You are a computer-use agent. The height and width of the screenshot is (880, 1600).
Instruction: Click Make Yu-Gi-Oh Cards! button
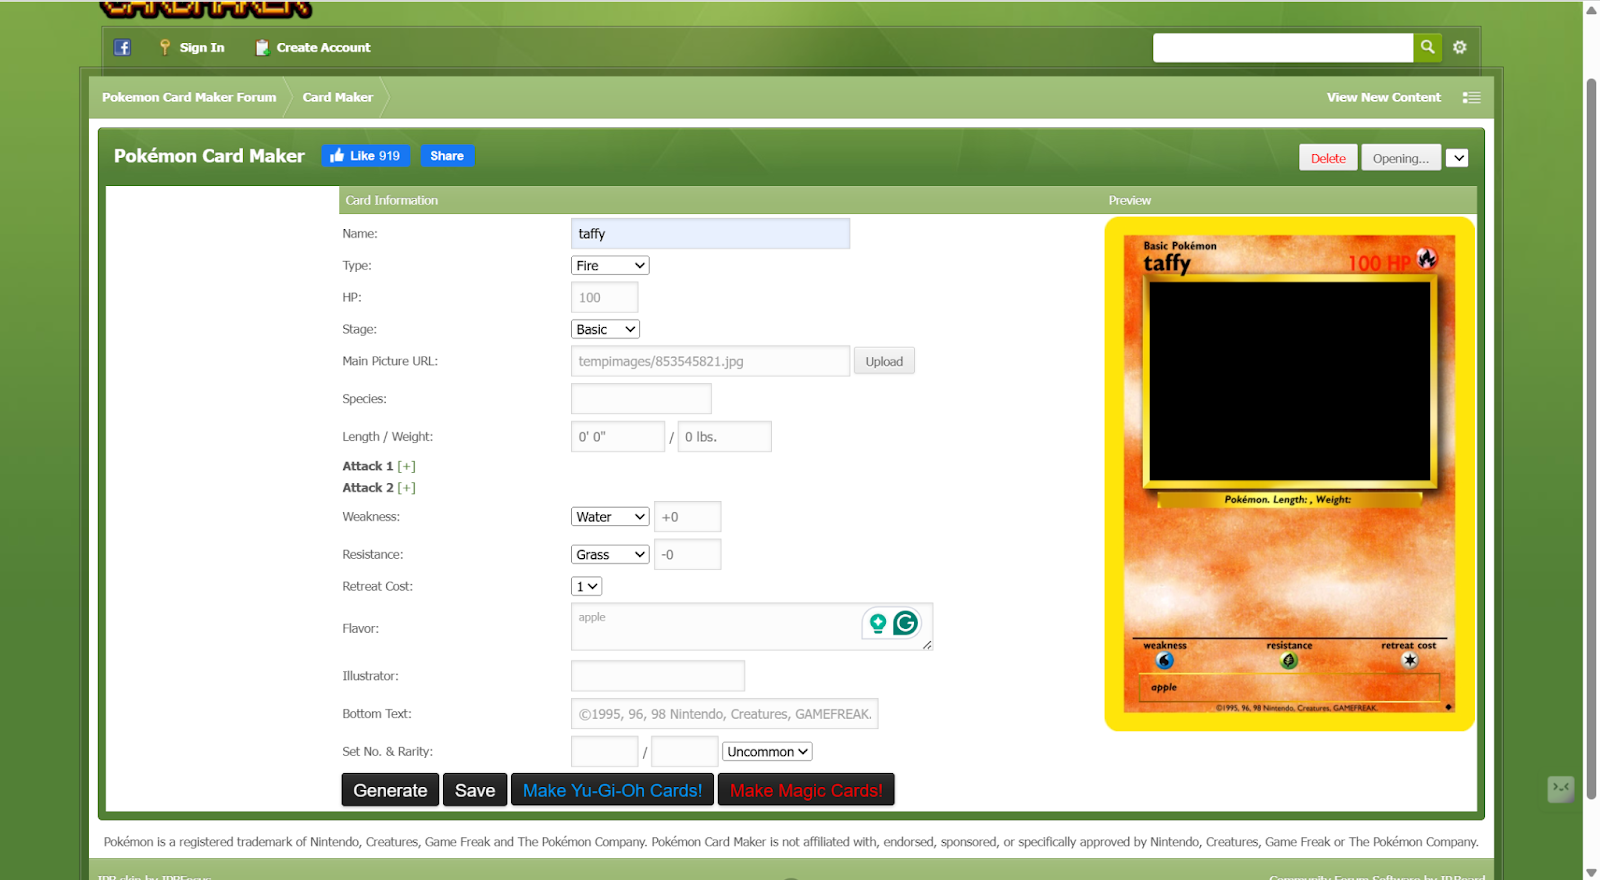click(612, 790)
